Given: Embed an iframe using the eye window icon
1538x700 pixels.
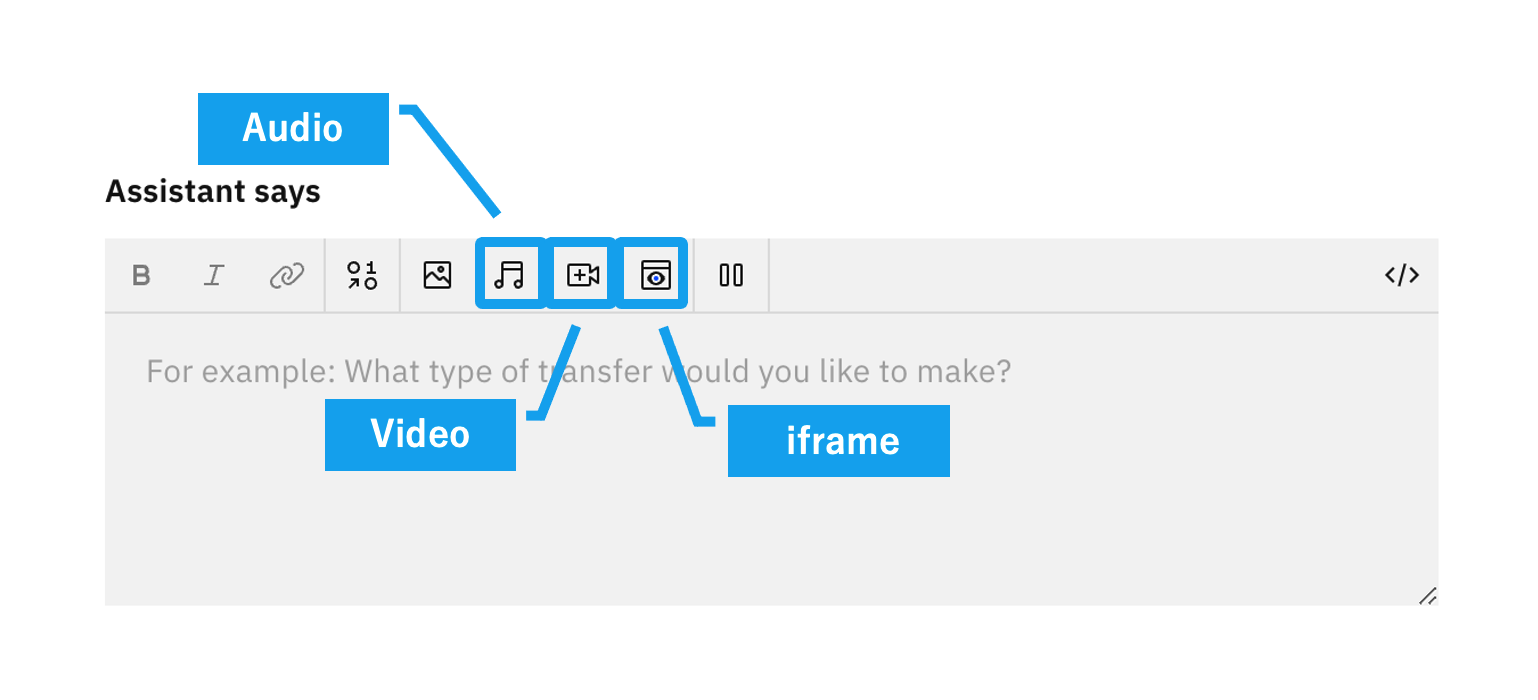Looking at the screenshot, I should [656, 275].
